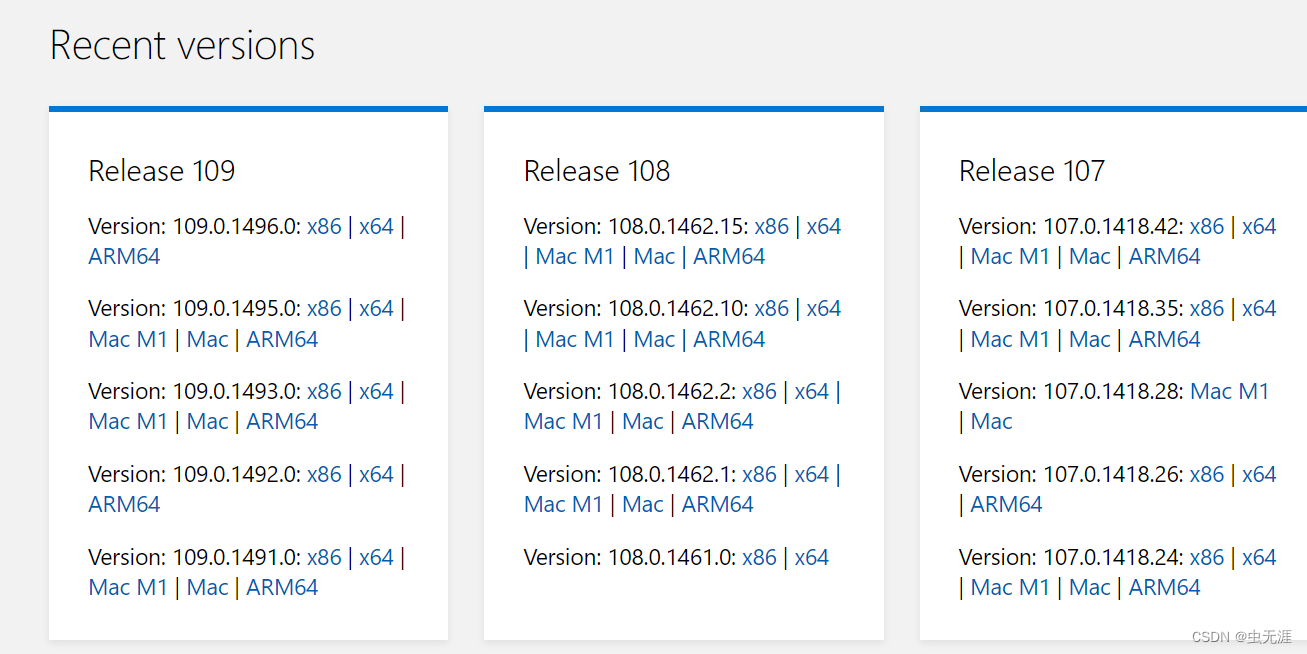Download x86 build of version 109.0.1496.0

point(324,226)
